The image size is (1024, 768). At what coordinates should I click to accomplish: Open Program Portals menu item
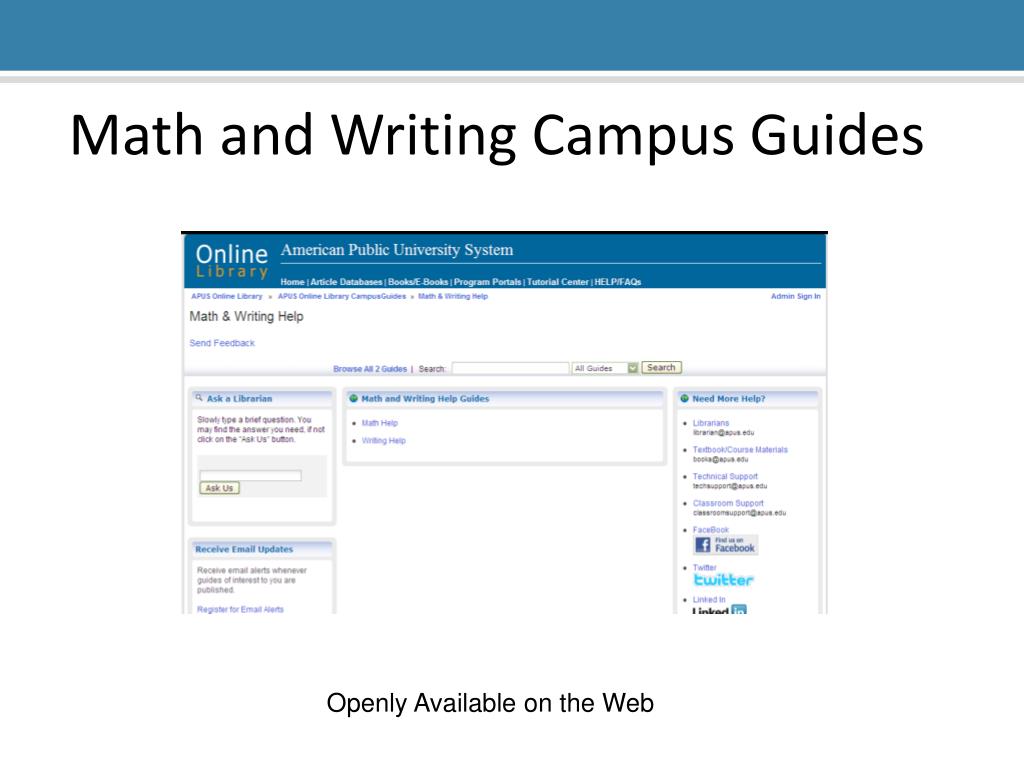coord(487,282)
